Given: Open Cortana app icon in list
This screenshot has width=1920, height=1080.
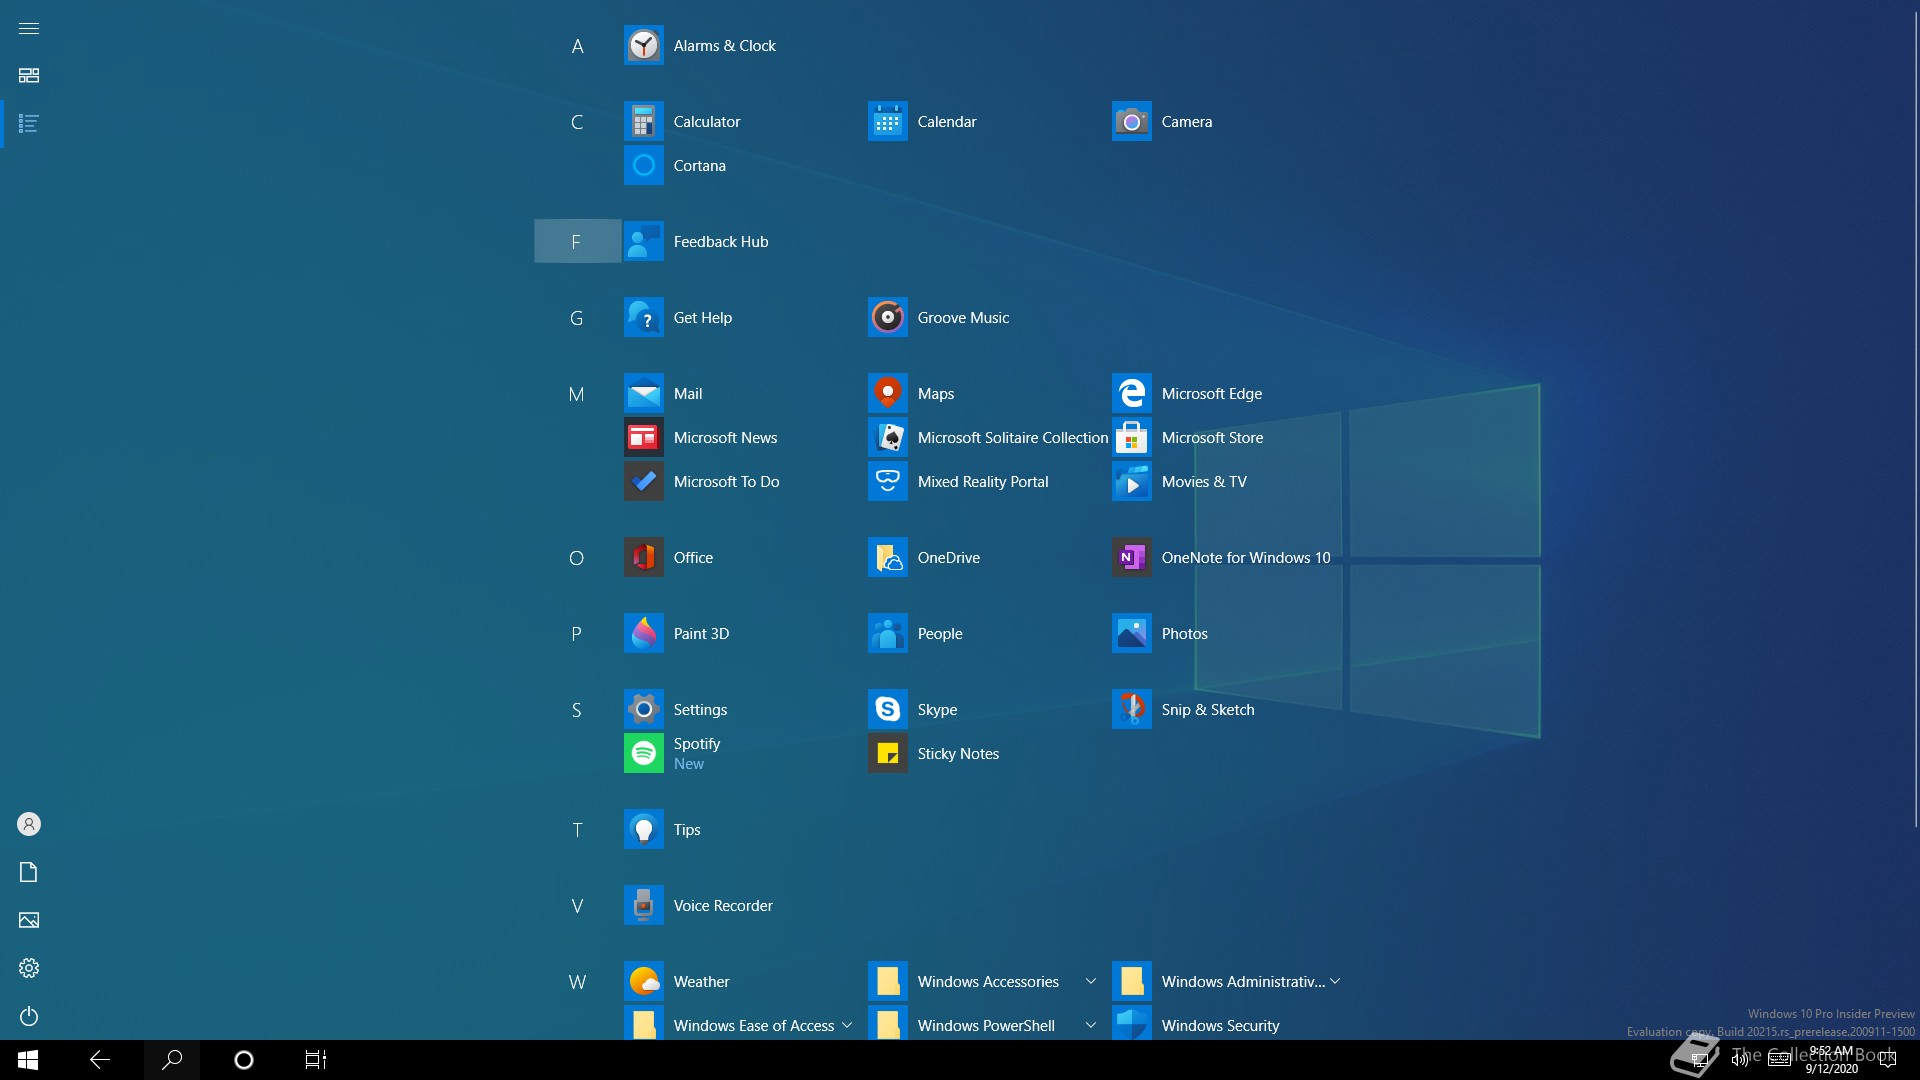Looking at the screenshot, I should tap(643, 166).
